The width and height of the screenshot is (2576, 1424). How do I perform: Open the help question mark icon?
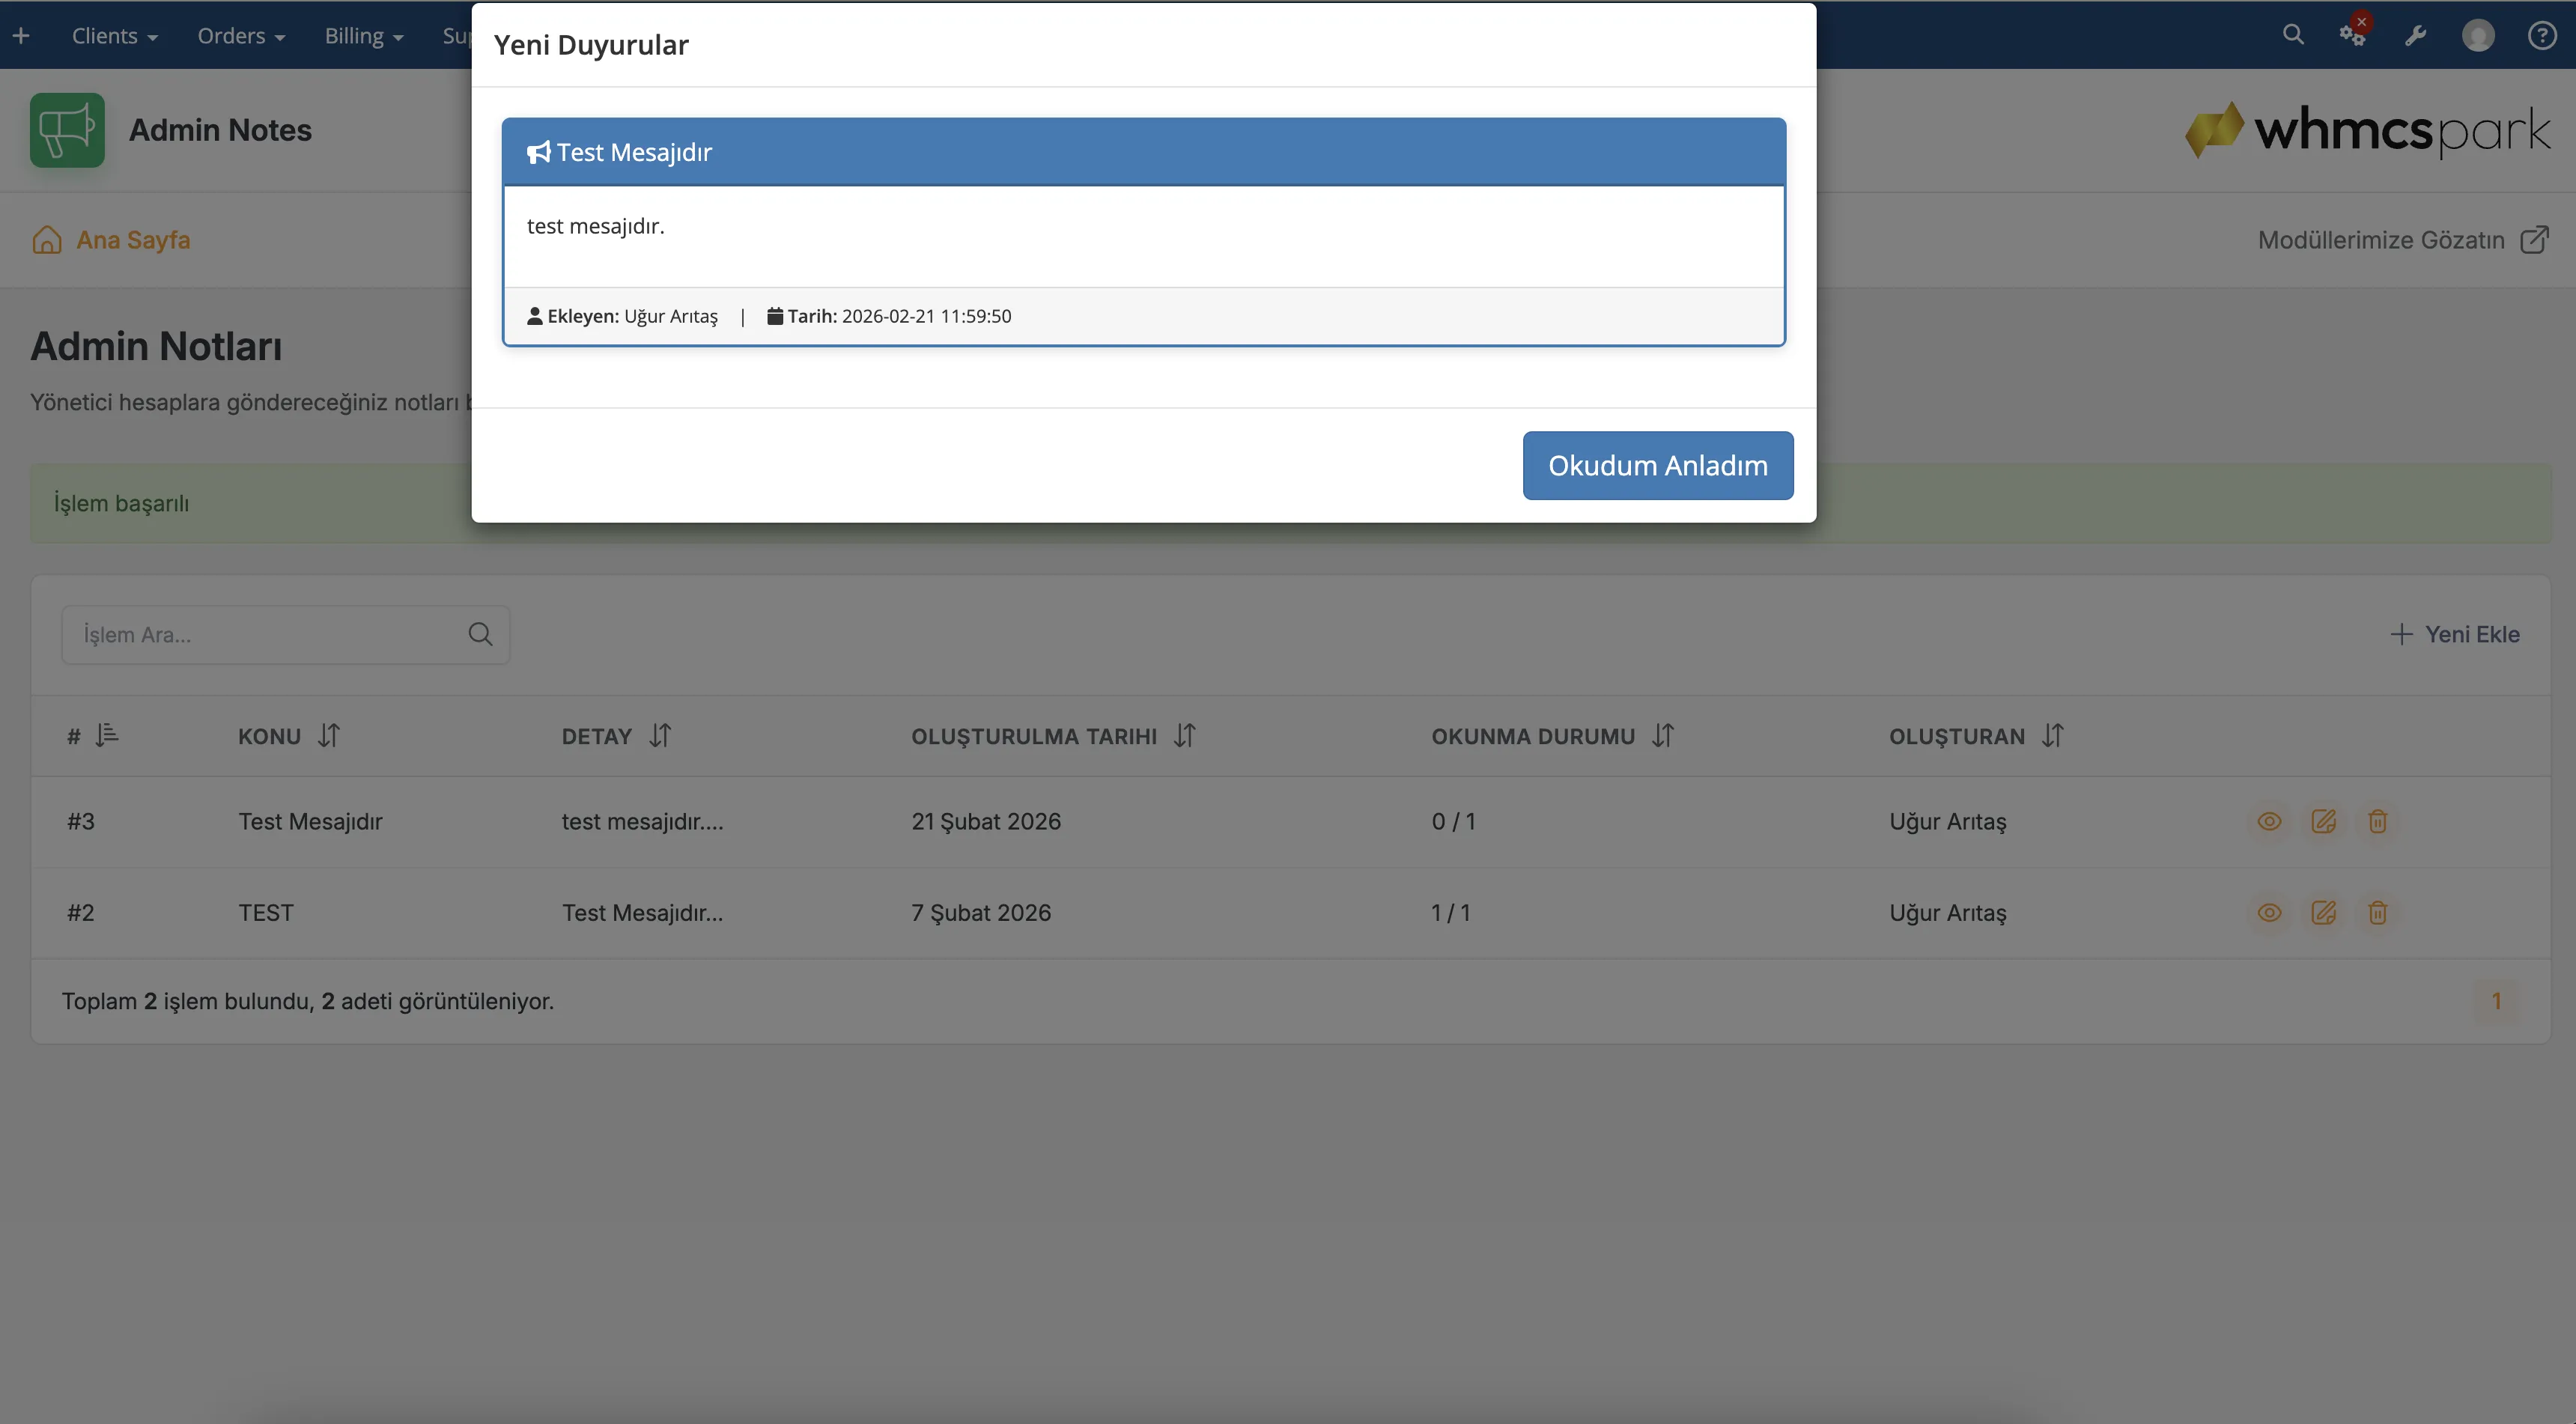pyautogui.click(x=2541, y=36)
